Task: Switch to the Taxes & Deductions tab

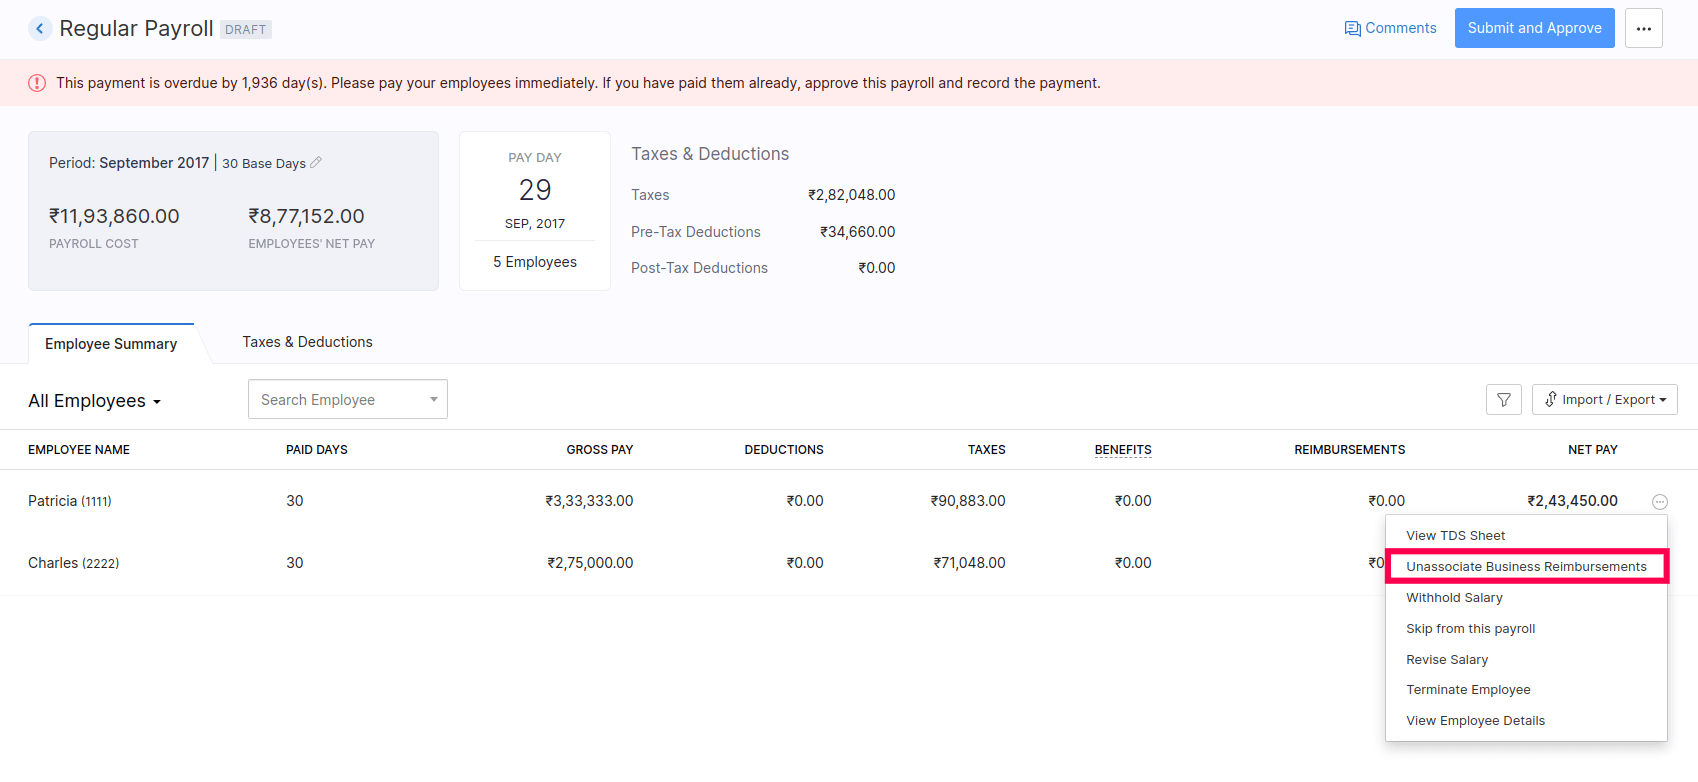Action: (x=307, y=342)
